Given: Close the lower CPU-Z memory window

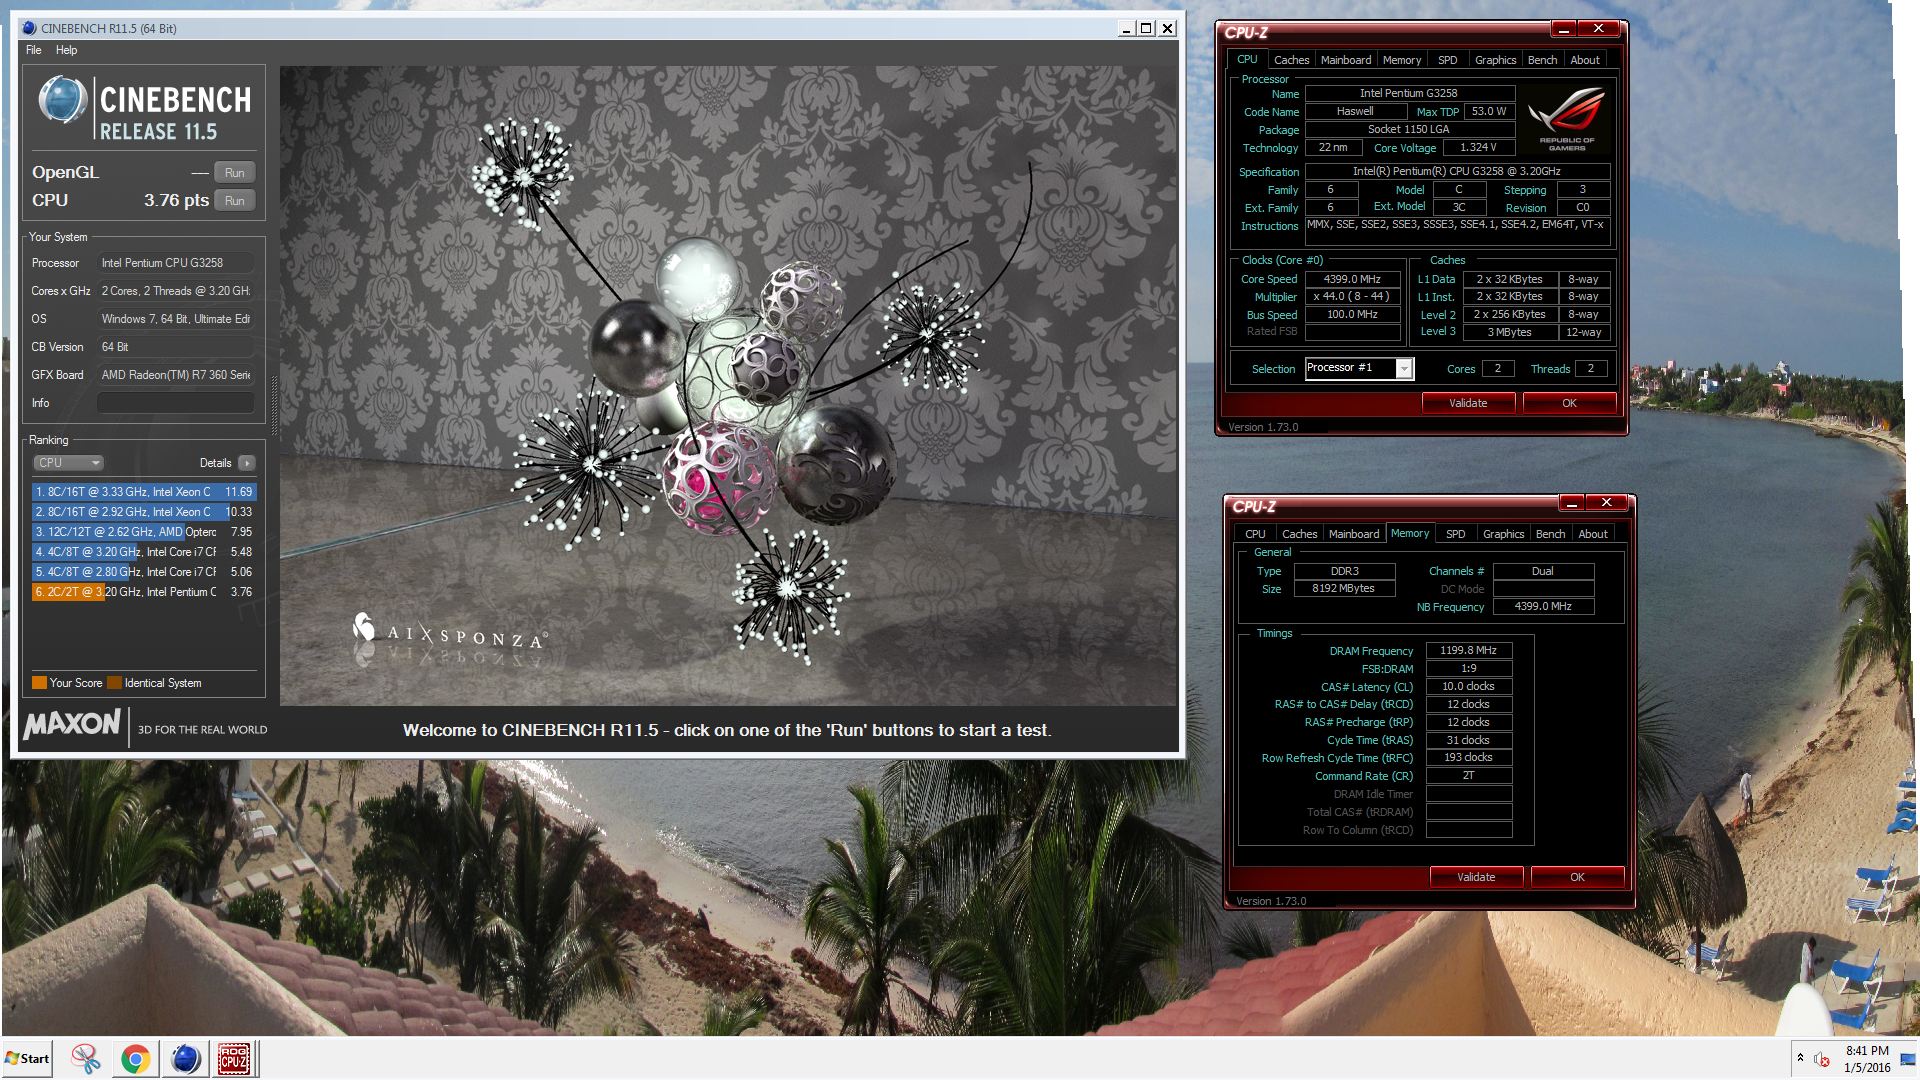Looking at the screenshot, I should [1607, 503].
